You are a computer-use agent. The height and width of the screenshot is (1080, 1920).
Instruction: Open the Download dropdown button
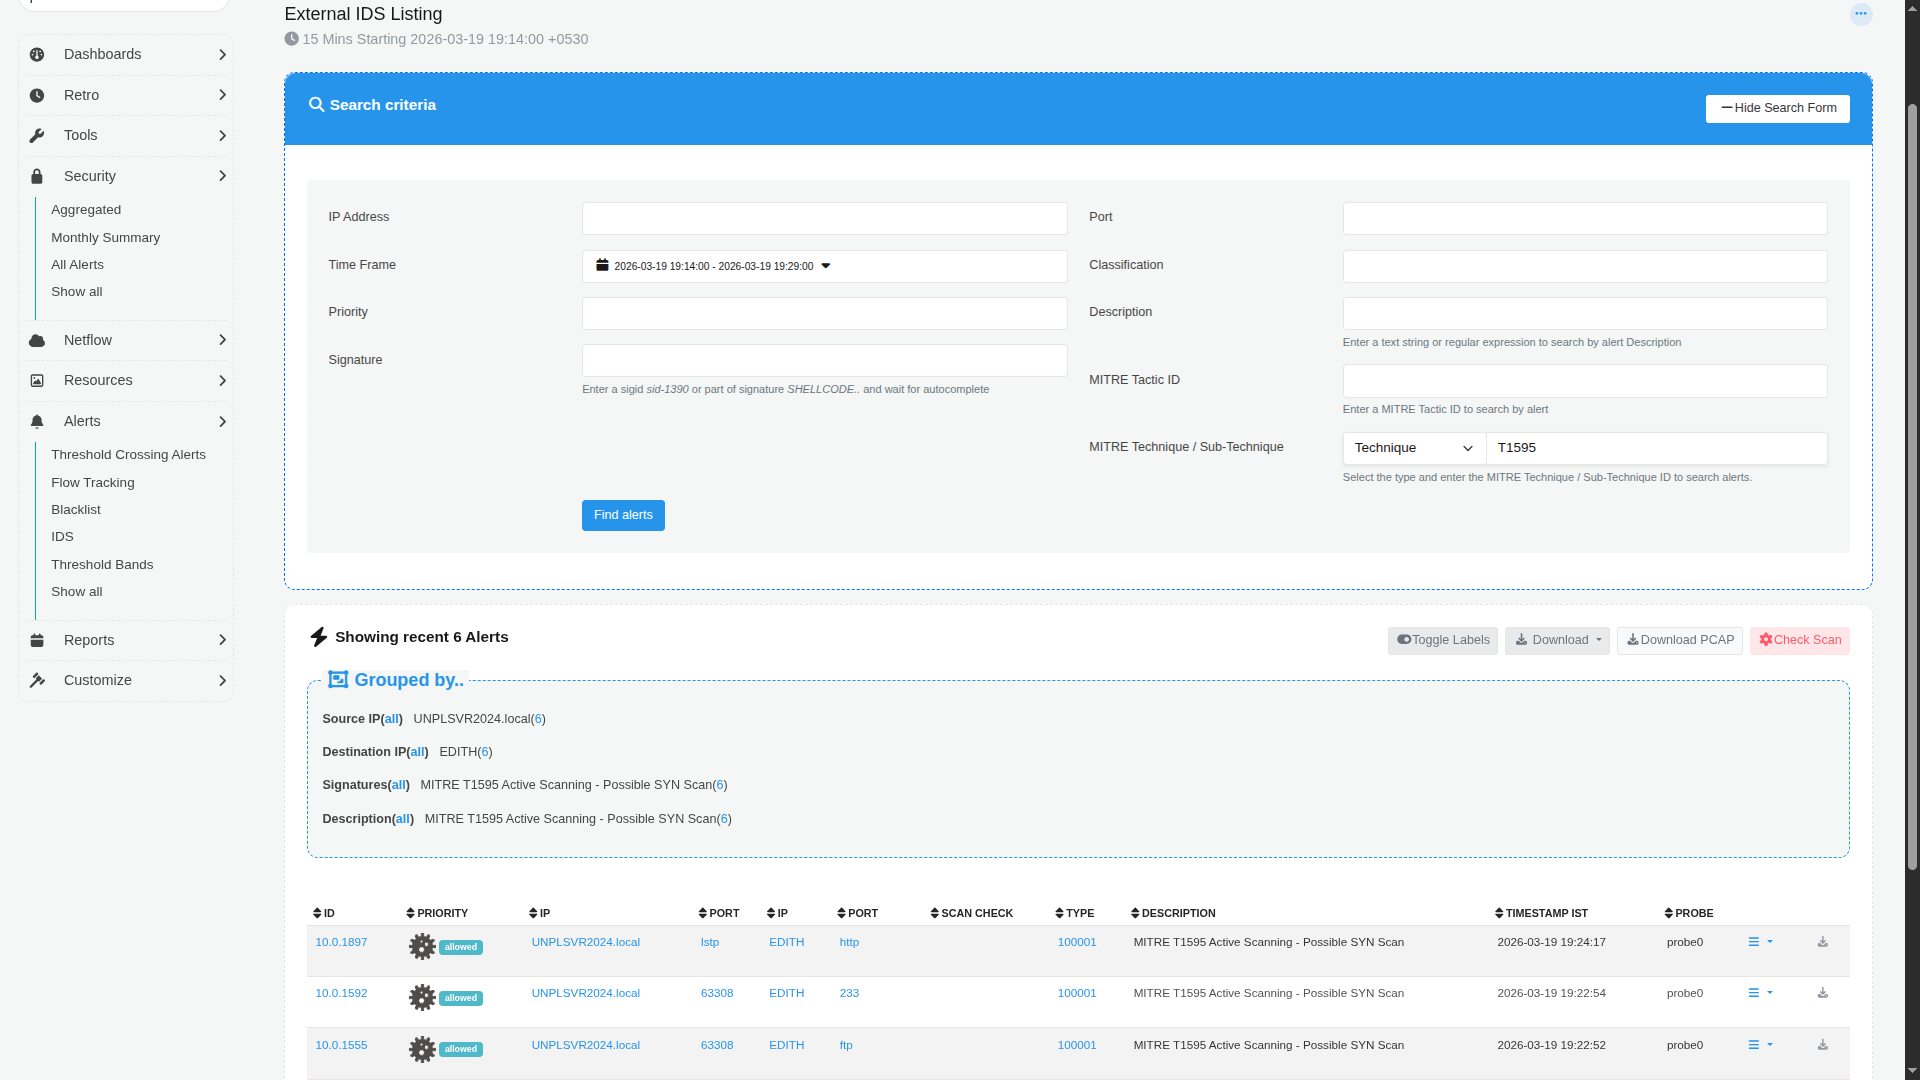tap(1556, 641)
